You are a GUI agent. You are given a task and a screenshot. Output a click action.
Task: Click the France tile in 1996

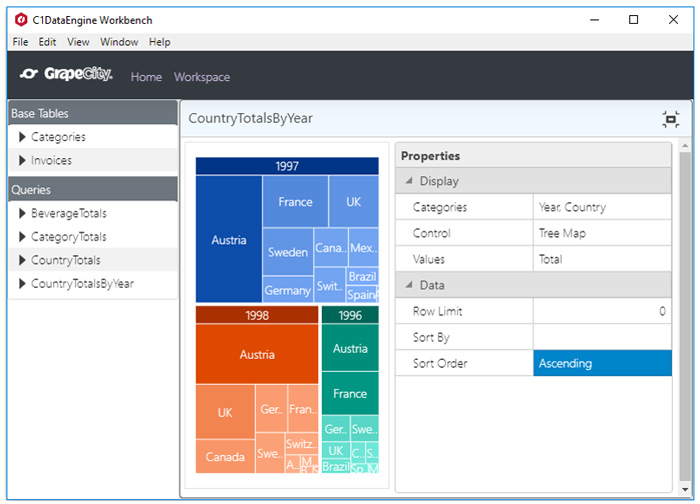pyautogui.click(x=350, y=393)
